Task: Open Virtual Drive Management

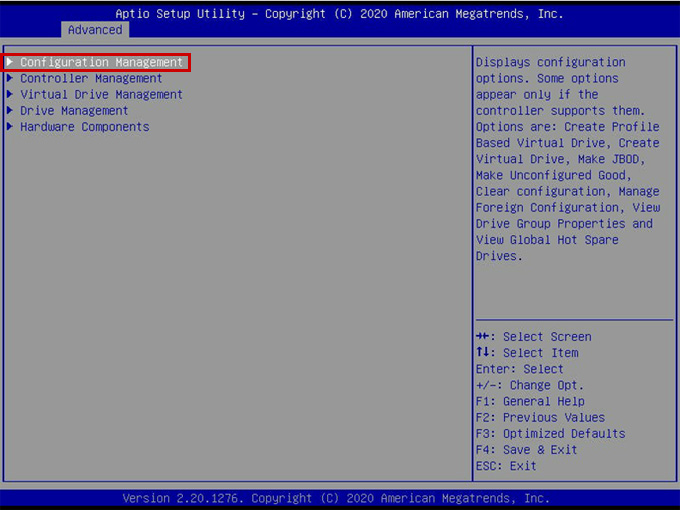Action: pos(101,94)
